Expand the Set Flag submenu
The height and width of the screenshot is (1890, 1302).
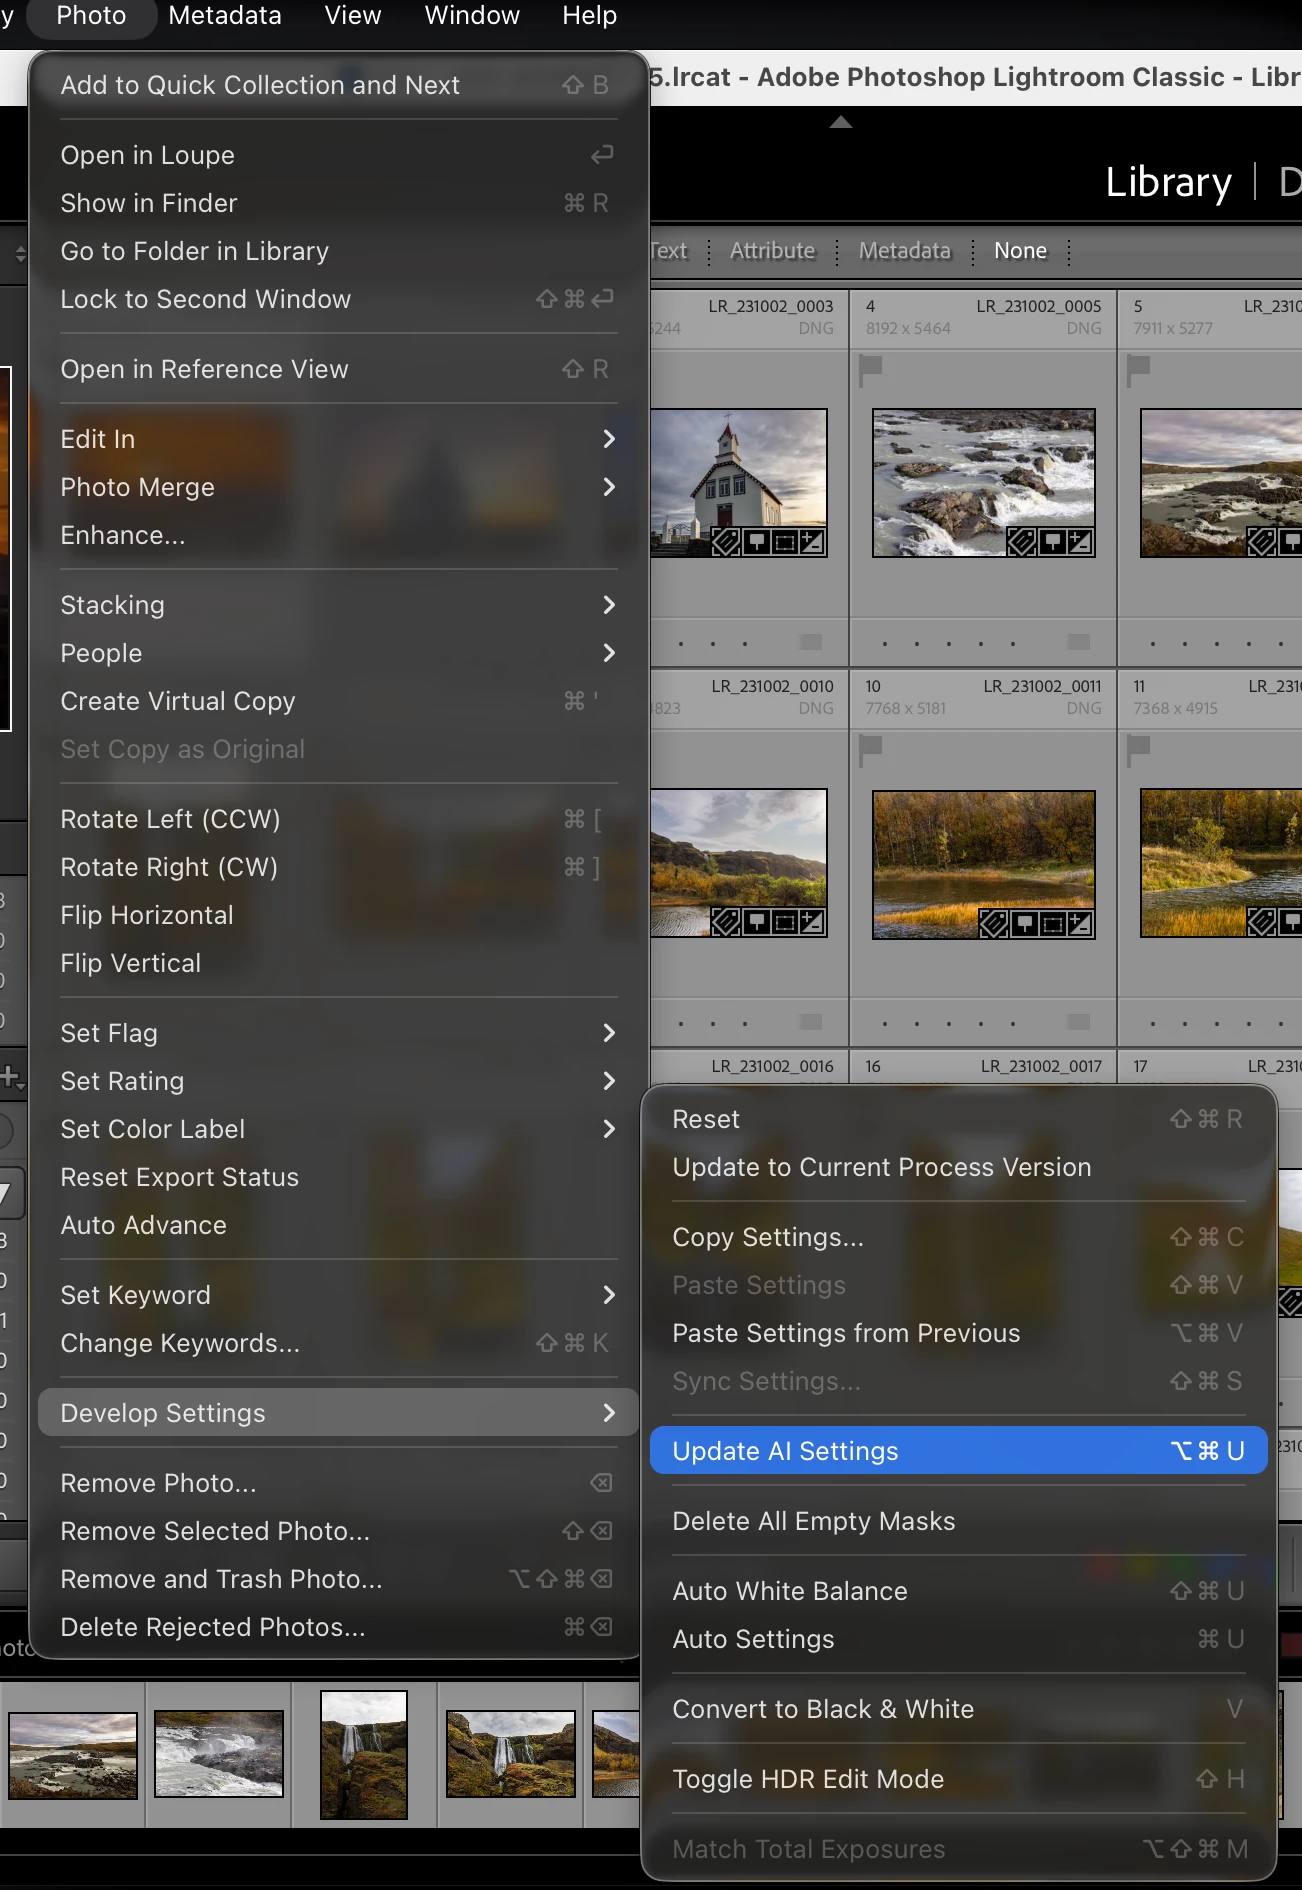[338, 1033]
